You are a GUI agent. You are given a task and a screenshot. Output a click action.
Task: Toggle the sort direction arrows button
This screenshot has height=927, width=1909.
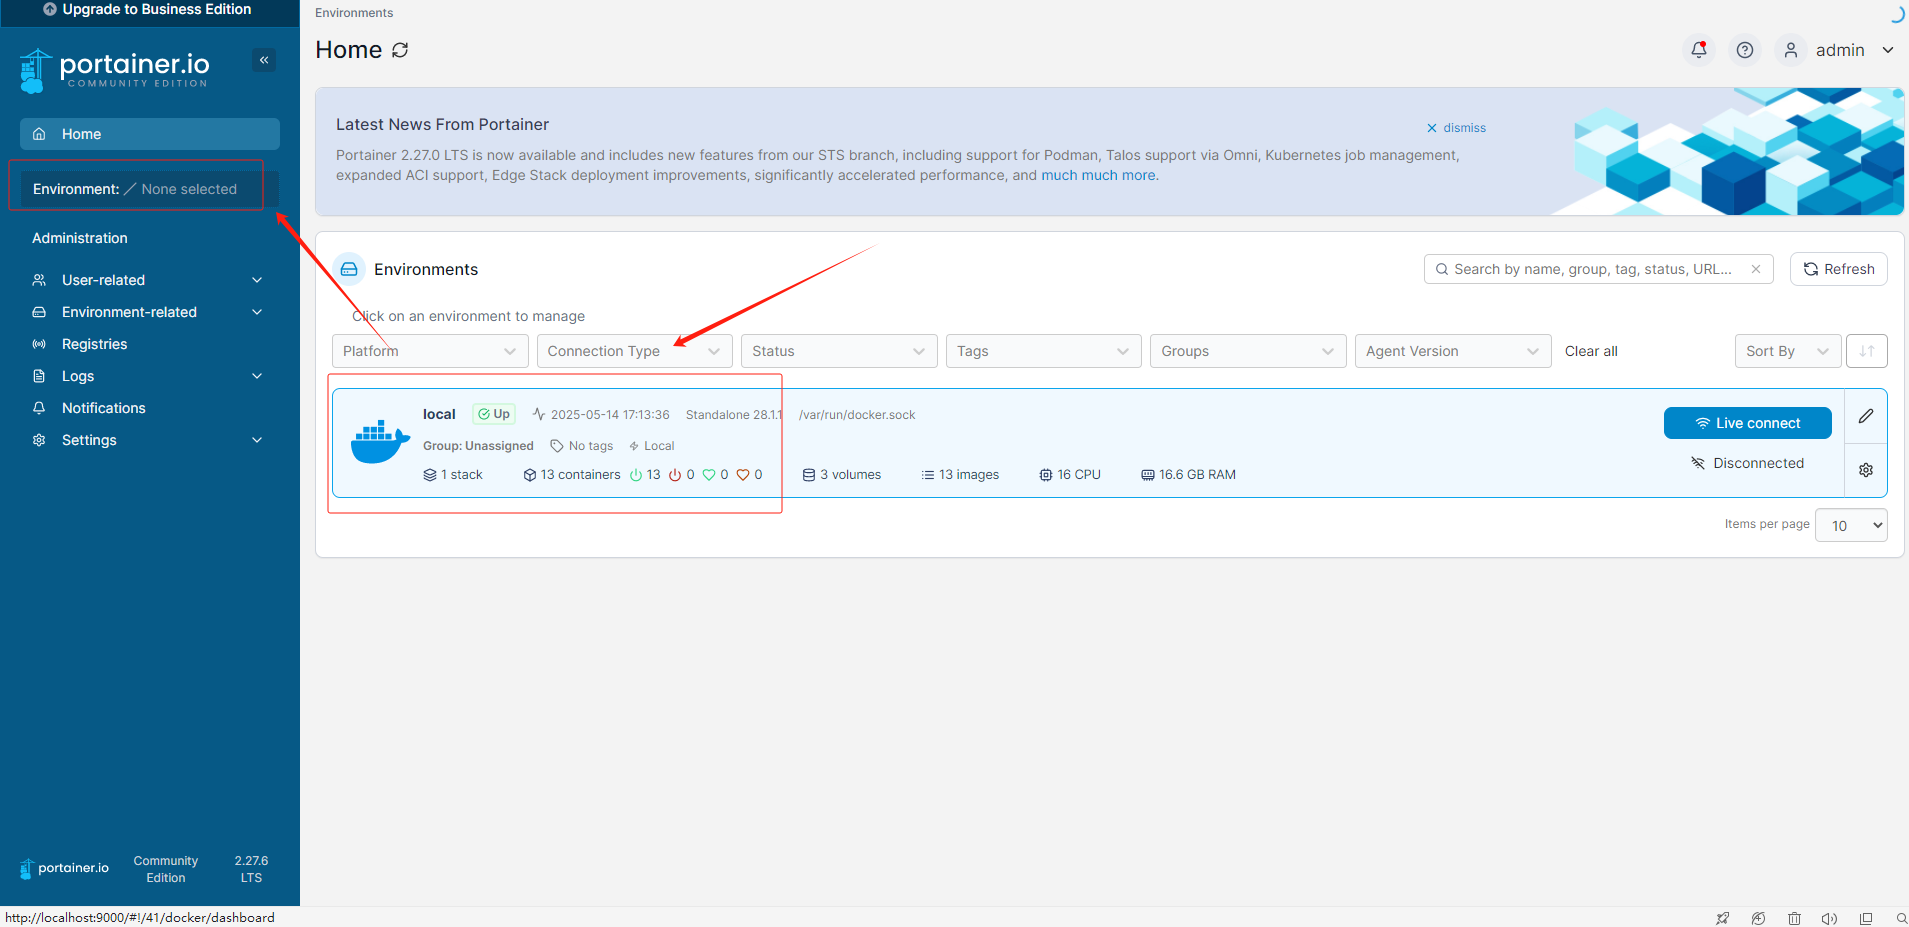(x=1867, y=351)
